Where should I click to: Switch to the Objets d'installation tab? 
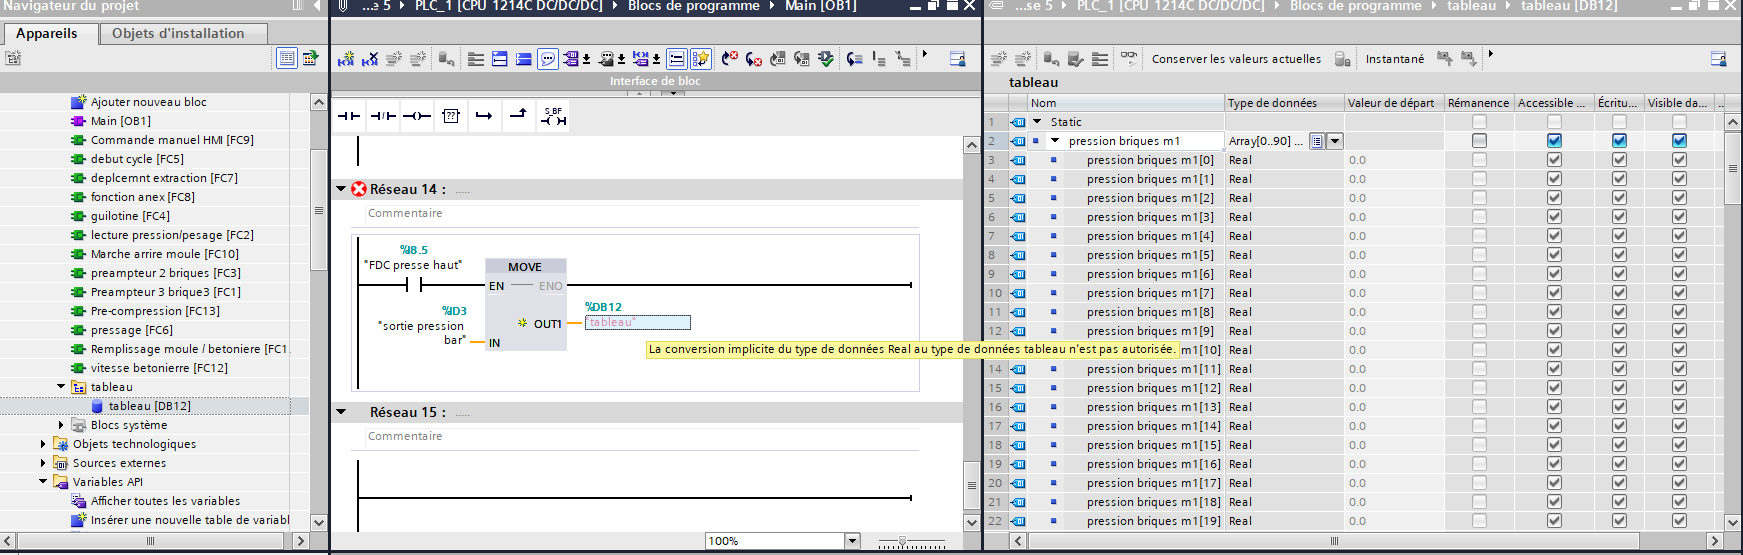click(178, 33)
